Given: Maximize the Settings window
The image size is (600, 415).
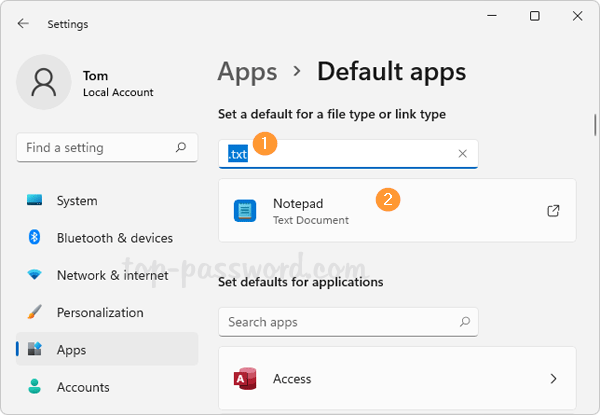Looking at the screenshot, I should click(534, 16).
